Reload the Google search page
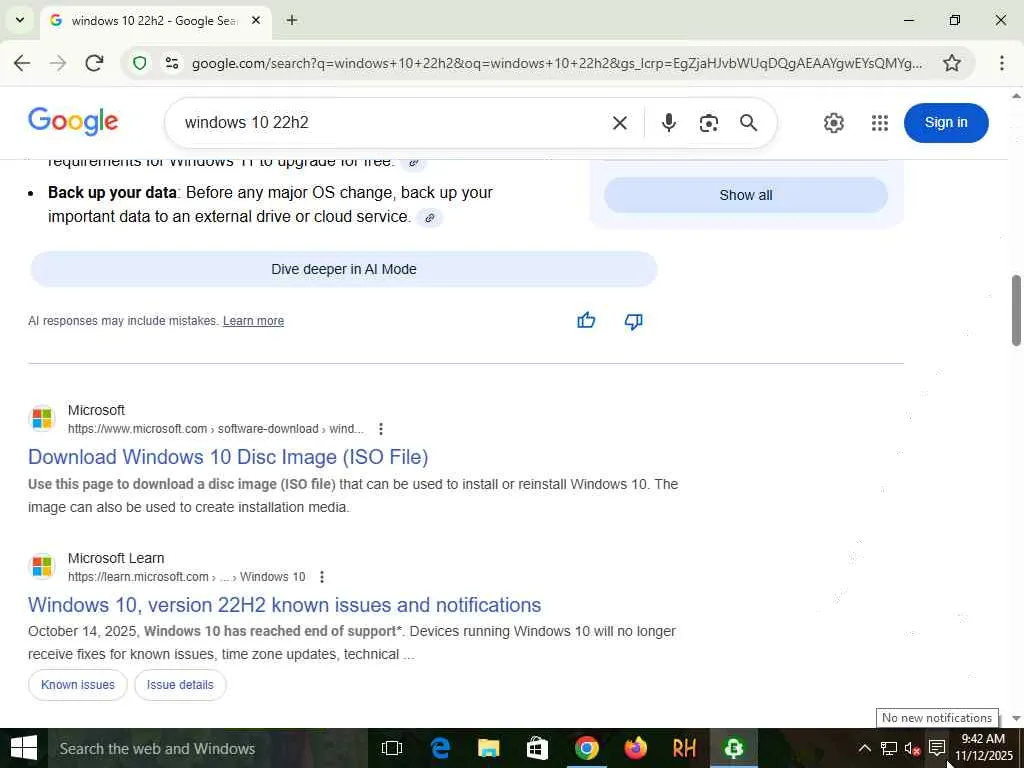1024x768 pixels. point(95,63)
